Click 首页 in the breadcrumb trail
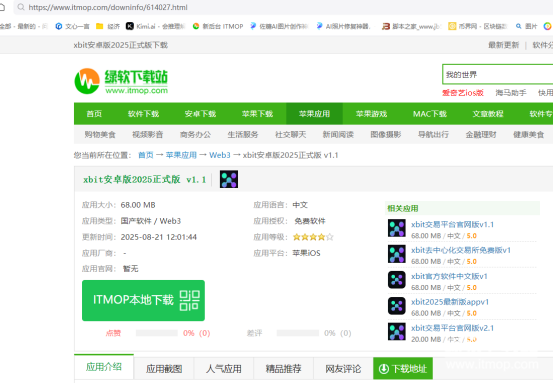This screenshot has height=384, width=553. click(146, 155)
